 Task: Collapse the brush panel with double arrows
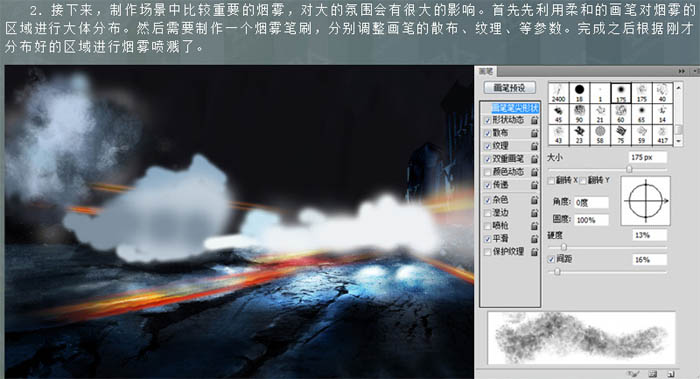click(x=681, y=71)
